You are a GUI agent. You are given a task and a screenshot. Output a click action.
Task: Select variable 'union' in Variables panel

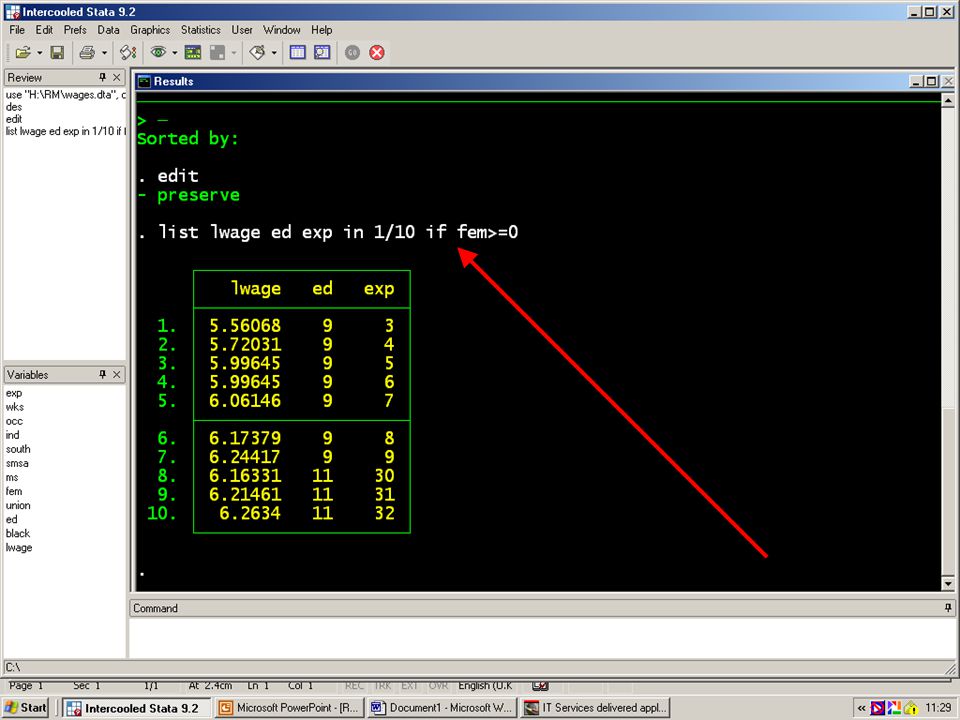pos(18,505)
